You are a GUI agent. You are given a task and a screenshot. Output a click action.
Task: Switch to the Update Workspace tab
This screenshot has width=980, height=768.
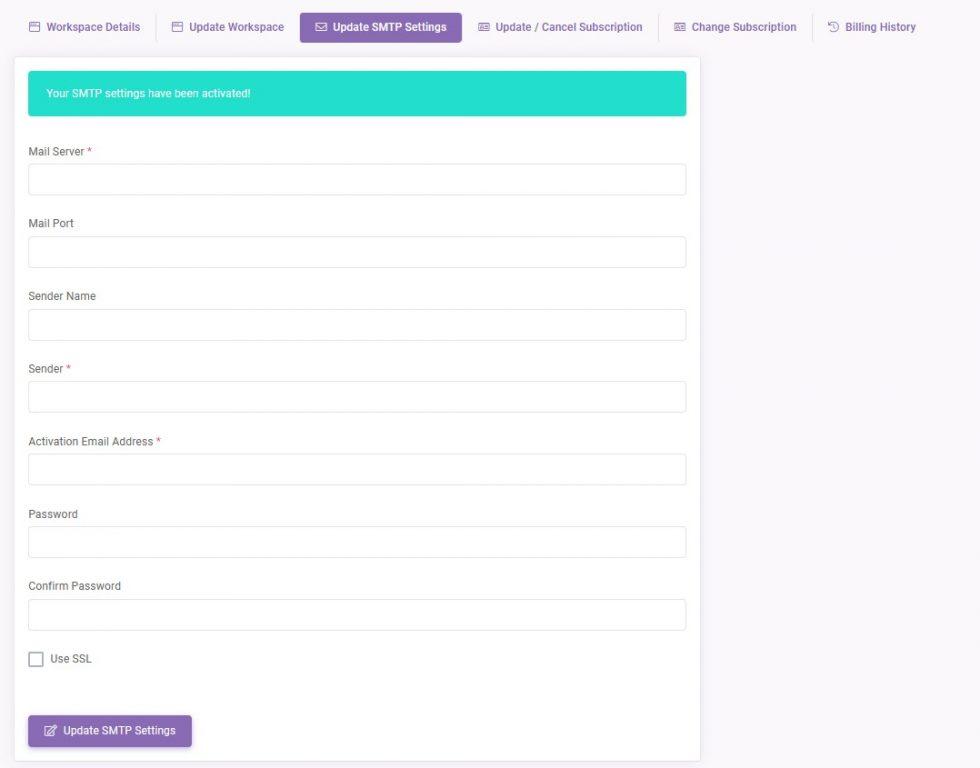point(236,27)
